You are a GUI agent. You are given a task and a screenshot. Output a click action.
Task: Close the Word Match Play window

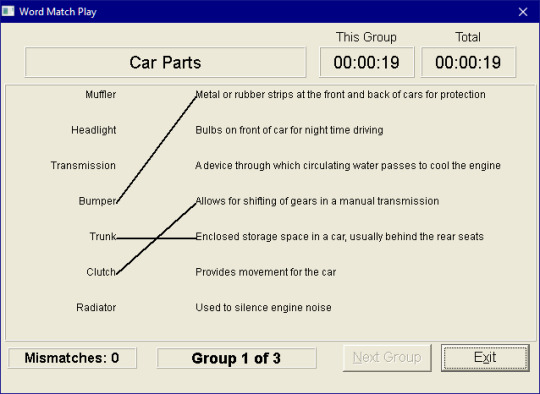[x=523, y=12]
